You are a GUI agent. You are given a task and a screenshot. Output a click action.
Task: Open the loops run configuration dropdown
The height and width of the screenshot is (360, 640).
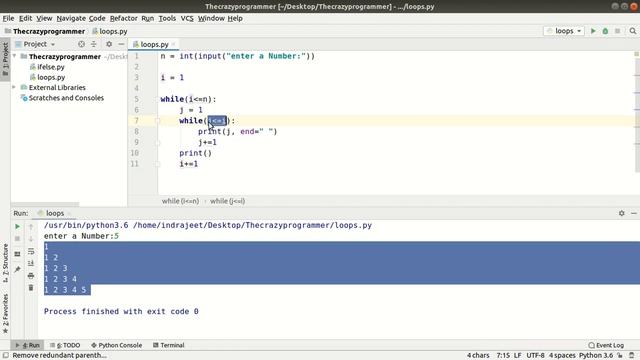click(x=564, y=31)
